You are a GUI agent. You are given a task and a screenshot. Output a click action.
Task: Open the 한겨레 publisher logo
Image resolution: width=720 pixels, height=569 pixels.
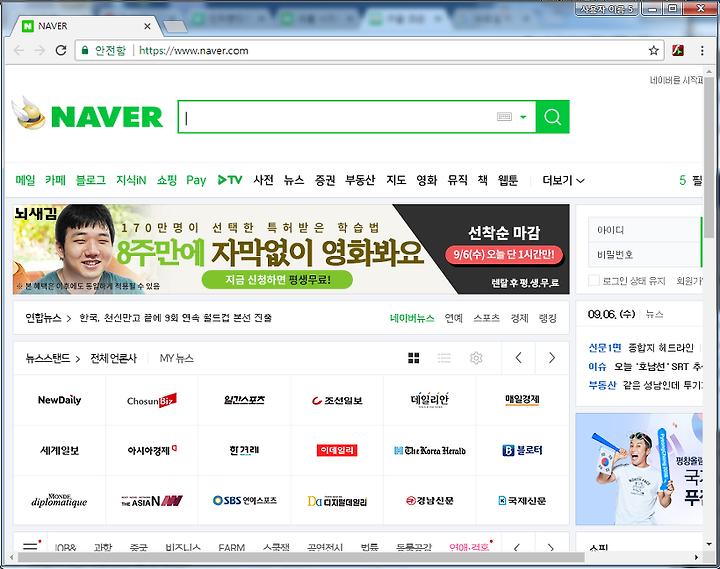[245, 451]
